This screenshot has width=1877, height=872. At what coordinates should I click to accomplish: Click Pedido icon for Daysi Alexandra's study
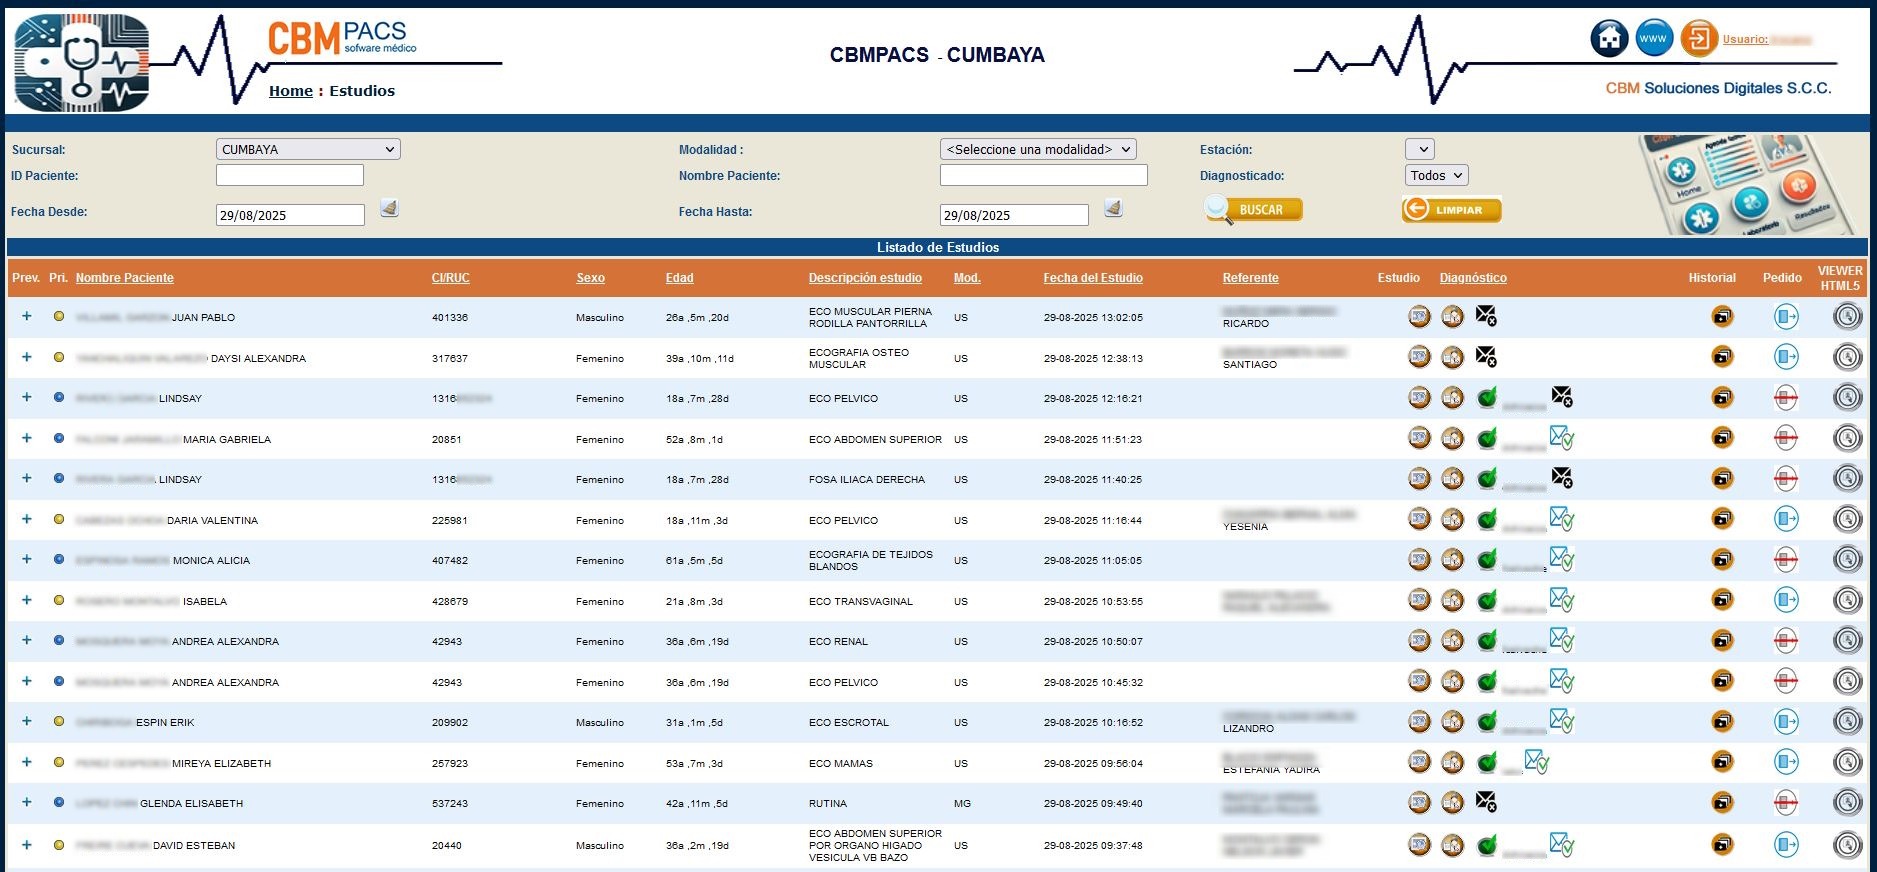coord(1786,357)
